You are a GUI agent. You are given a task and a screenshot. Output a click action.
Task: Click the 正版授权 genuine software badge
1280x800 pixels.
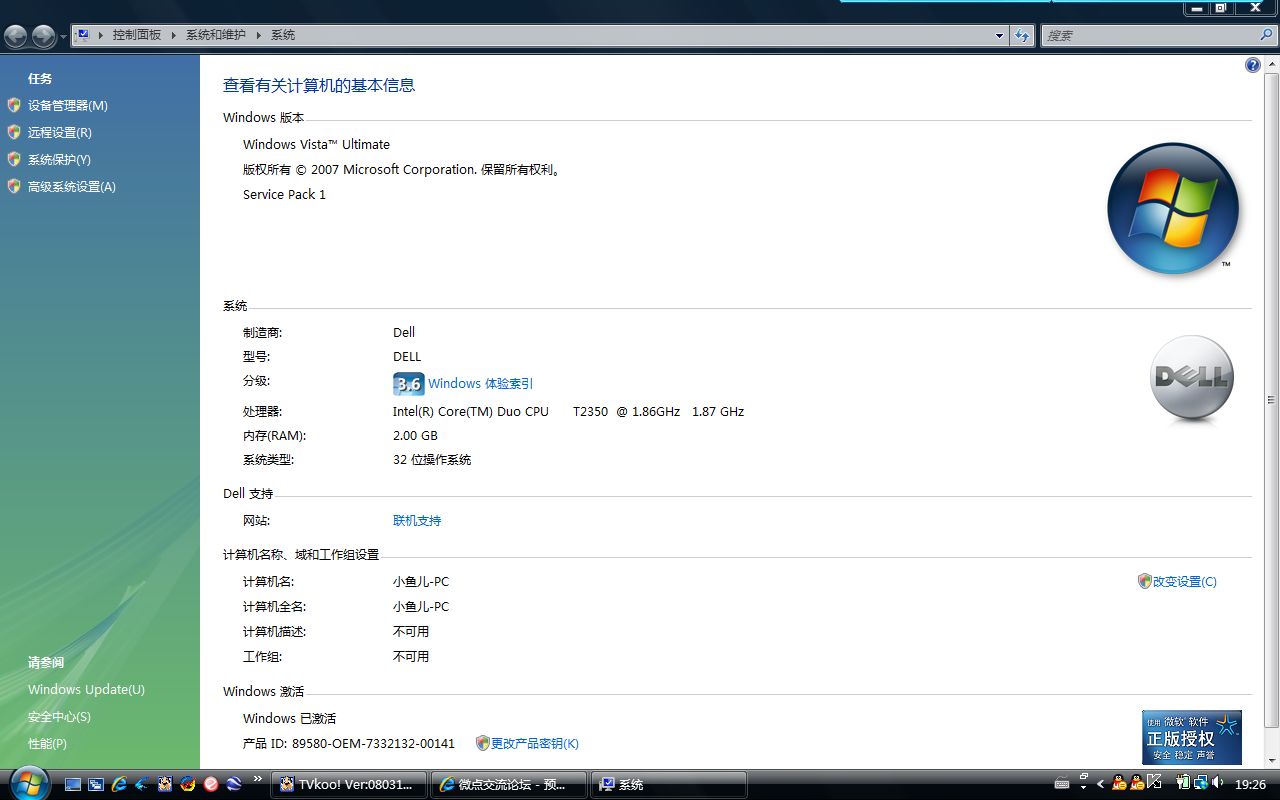[x=1192, y=737]
